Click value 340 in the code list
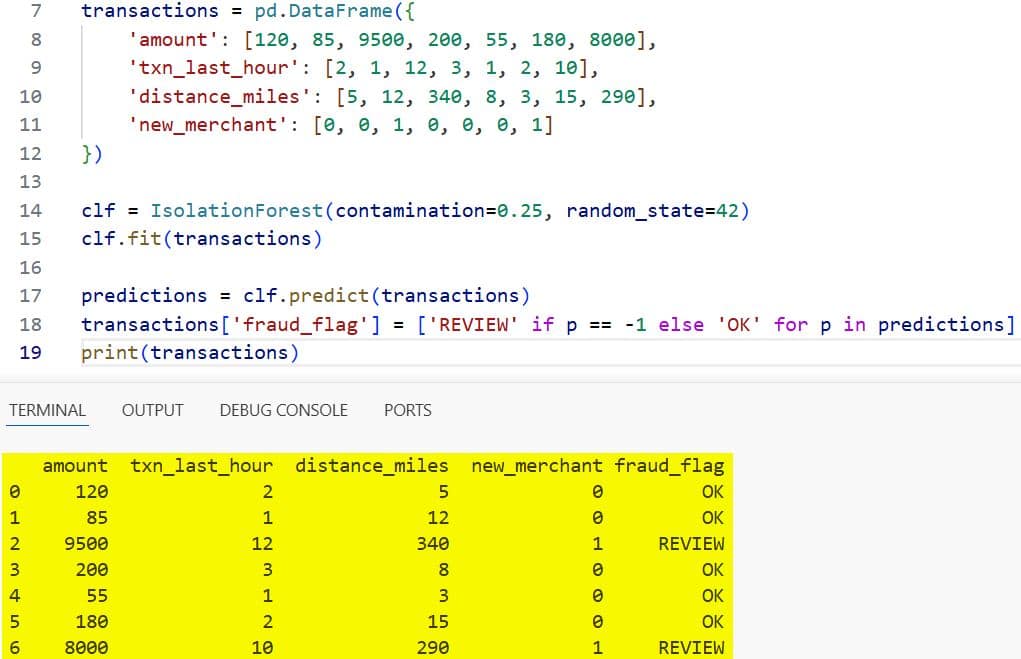The image size is (1021, 659). pyautogui.click(x=445, y=96)
